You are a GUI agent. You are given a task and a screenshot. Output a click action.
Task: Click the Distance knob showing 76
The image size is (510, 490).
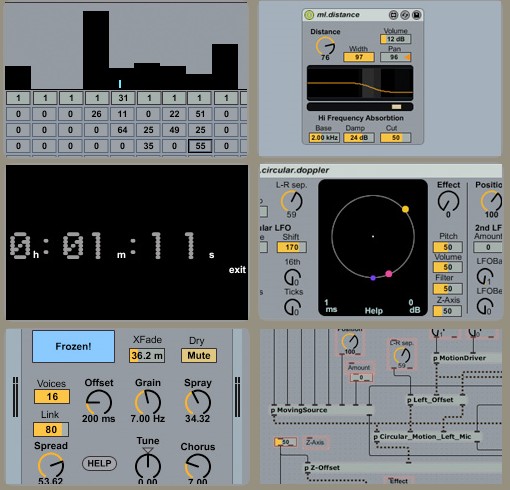pos(325,46)
